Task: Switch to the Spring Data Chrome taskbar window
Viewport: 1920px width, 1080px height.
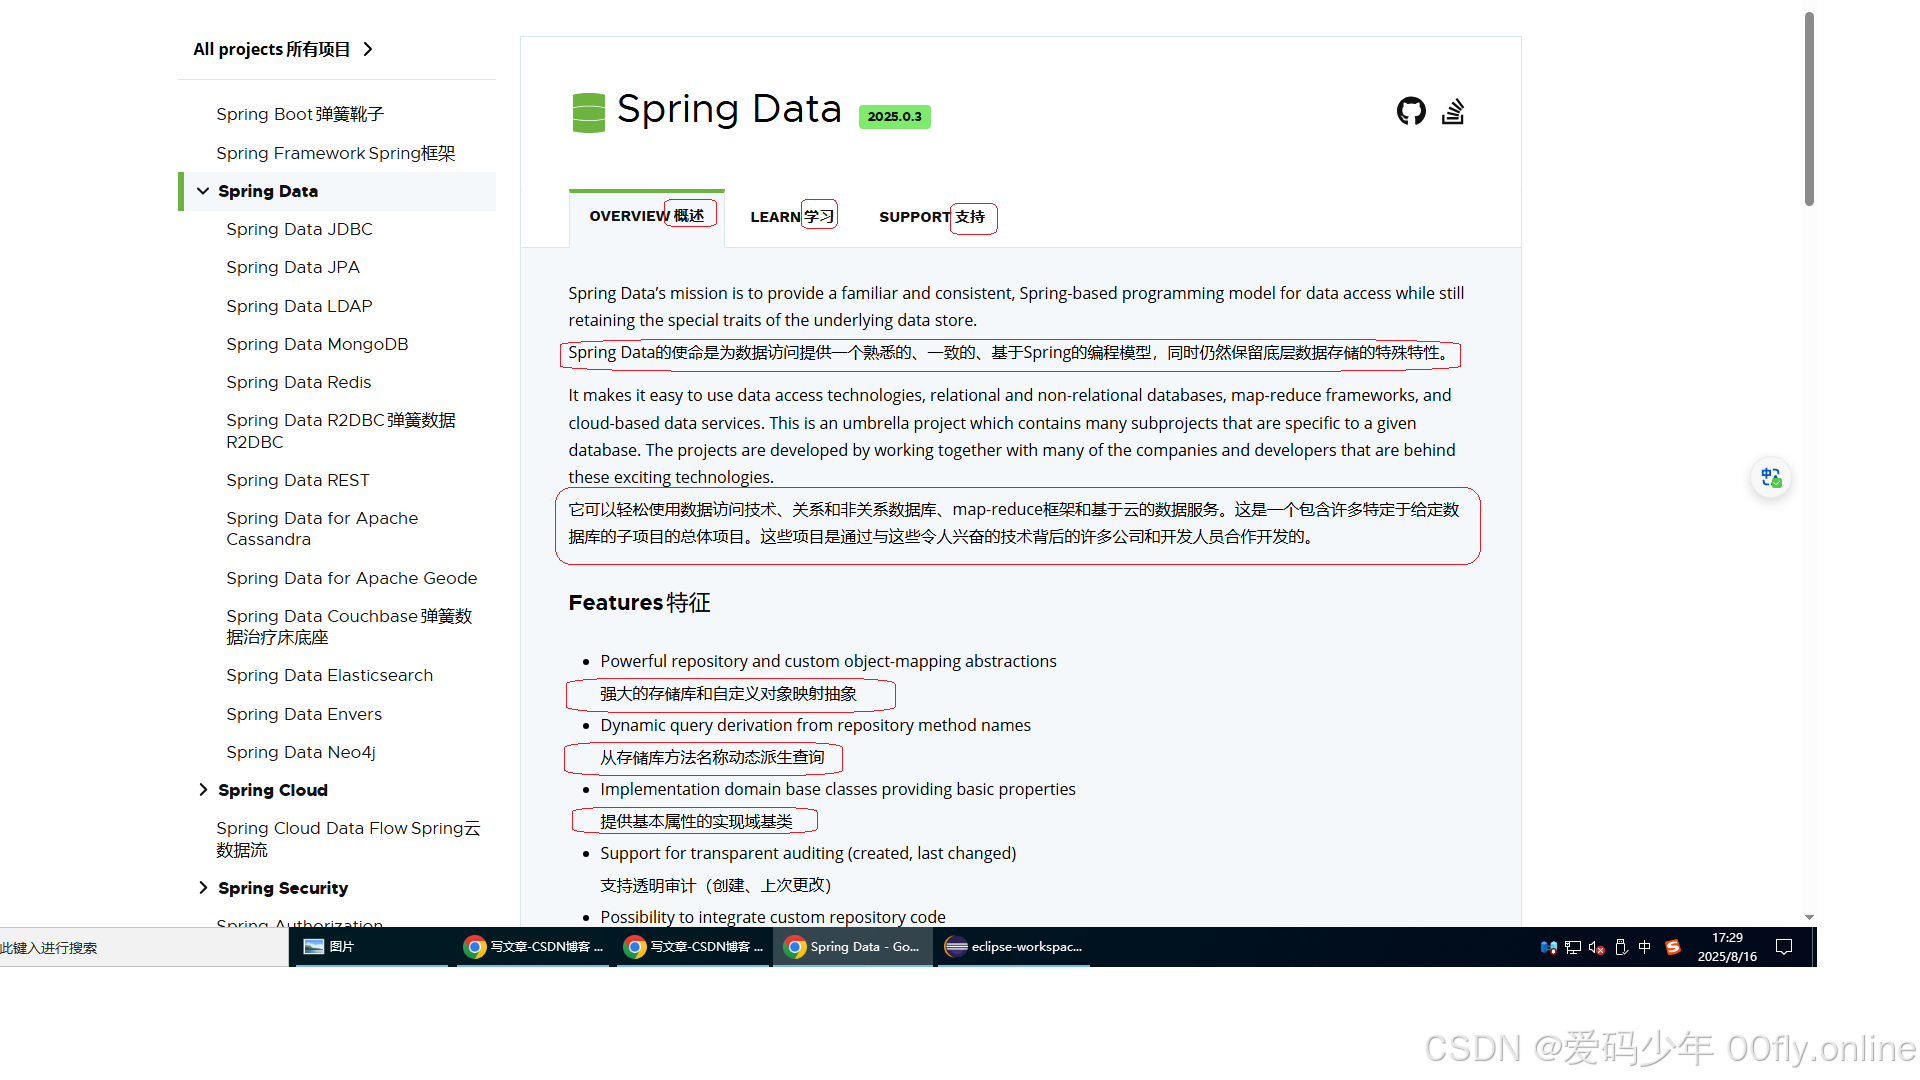Action: pos(853,946)
